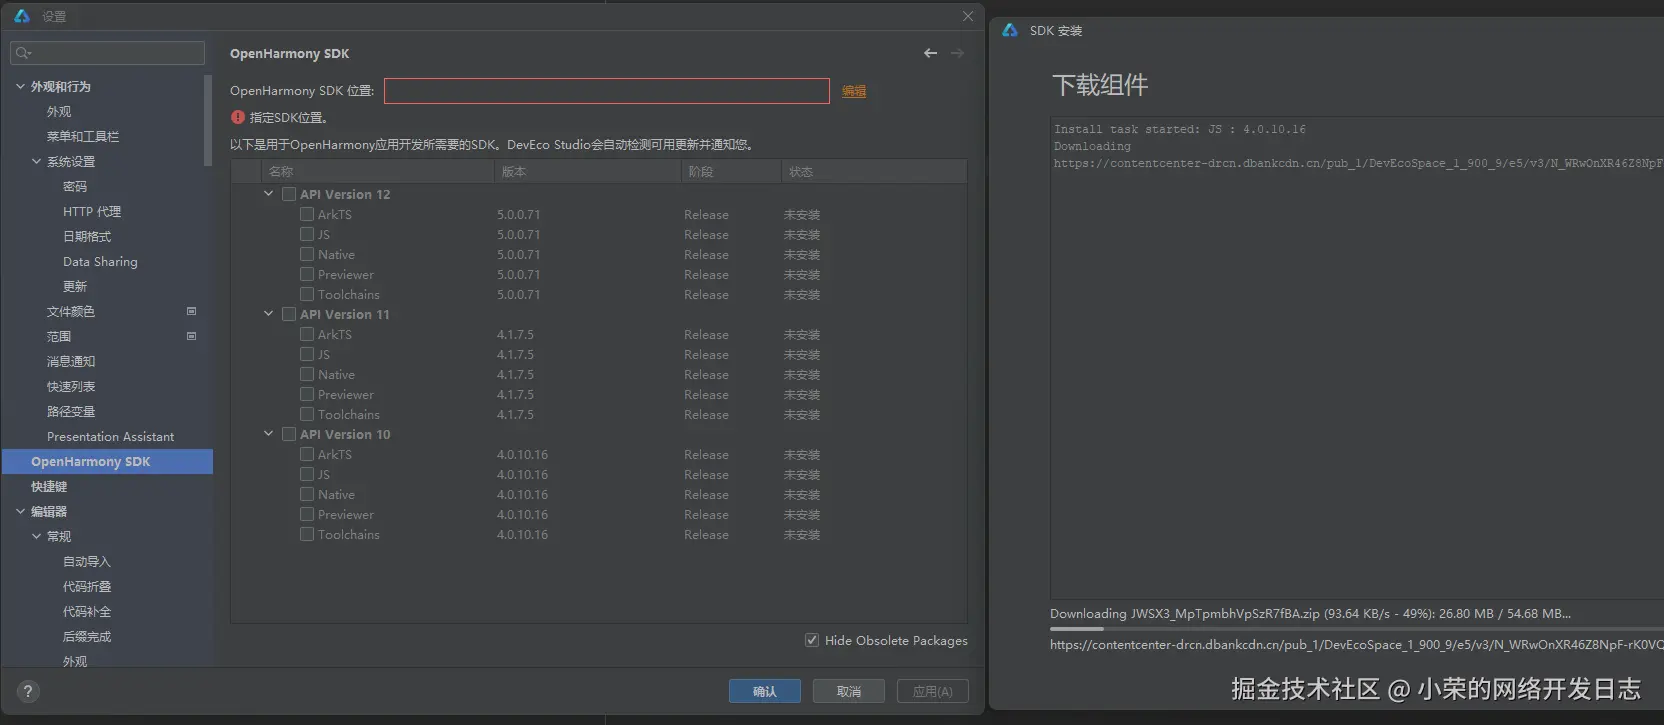1664x725 pixels.
Task: Open 快捷键 settings page
Action: [49, 486]
